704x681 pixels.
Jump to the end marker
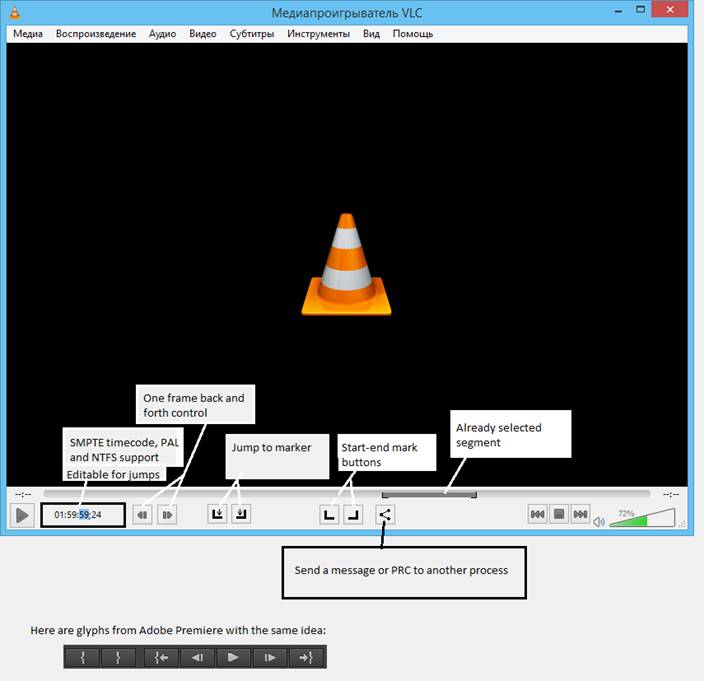pyautogui.click(x=241, y=514)
